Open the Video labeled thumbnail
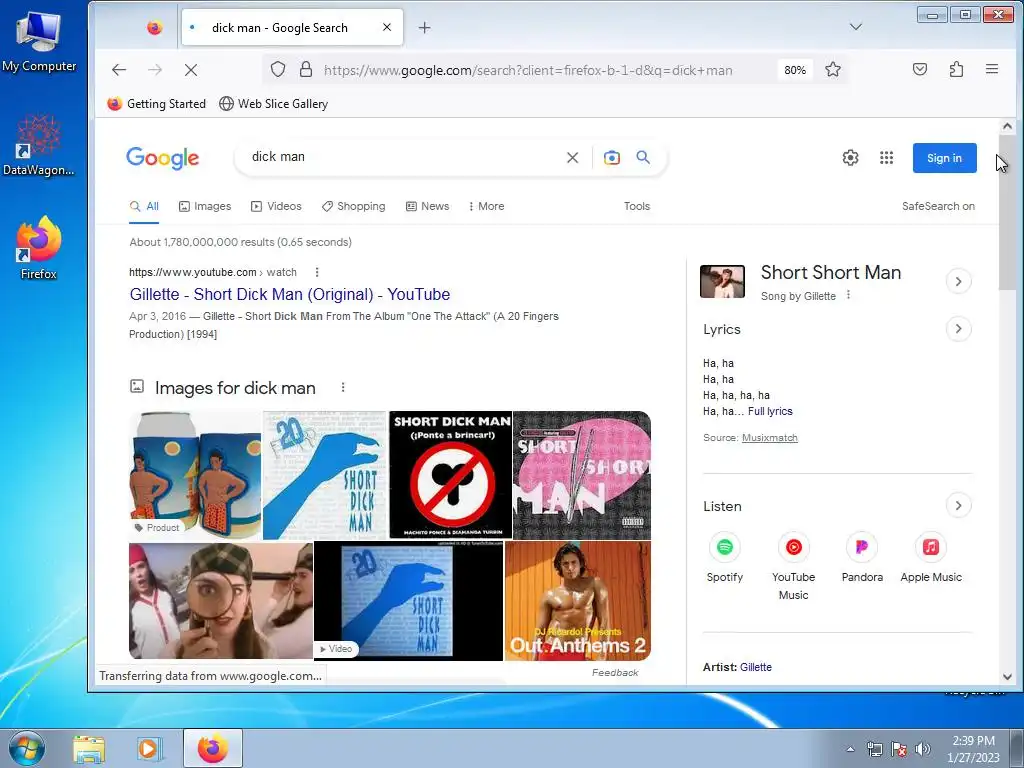 click(409, 601)
